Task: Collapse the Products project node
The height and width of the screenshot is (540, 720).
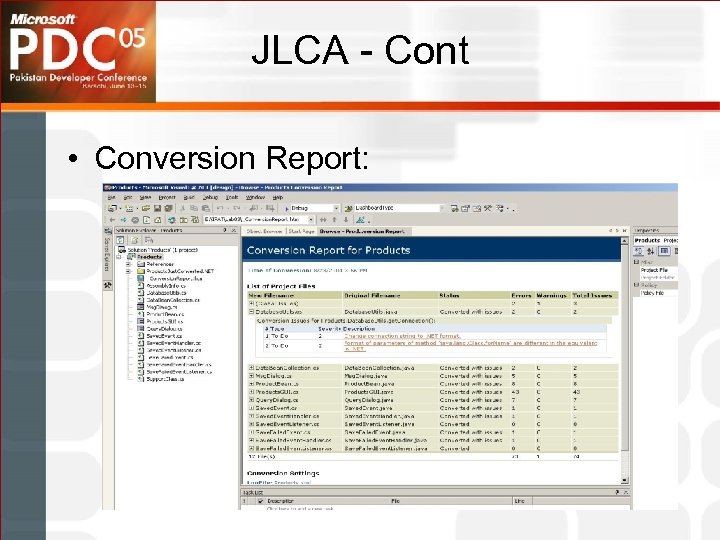Action: click(120, 257)
